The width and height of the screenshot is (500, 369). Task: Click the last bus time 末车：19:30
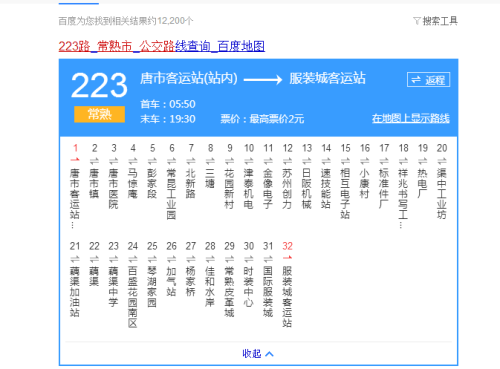(x=168, y=119)
